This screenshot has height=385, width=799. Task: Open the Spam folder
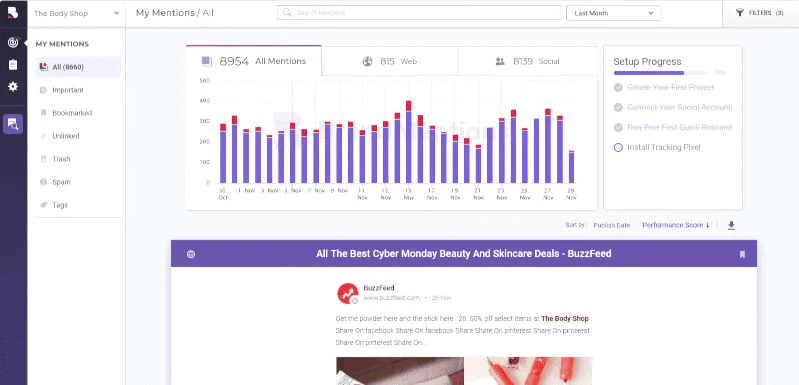(61, 182)
